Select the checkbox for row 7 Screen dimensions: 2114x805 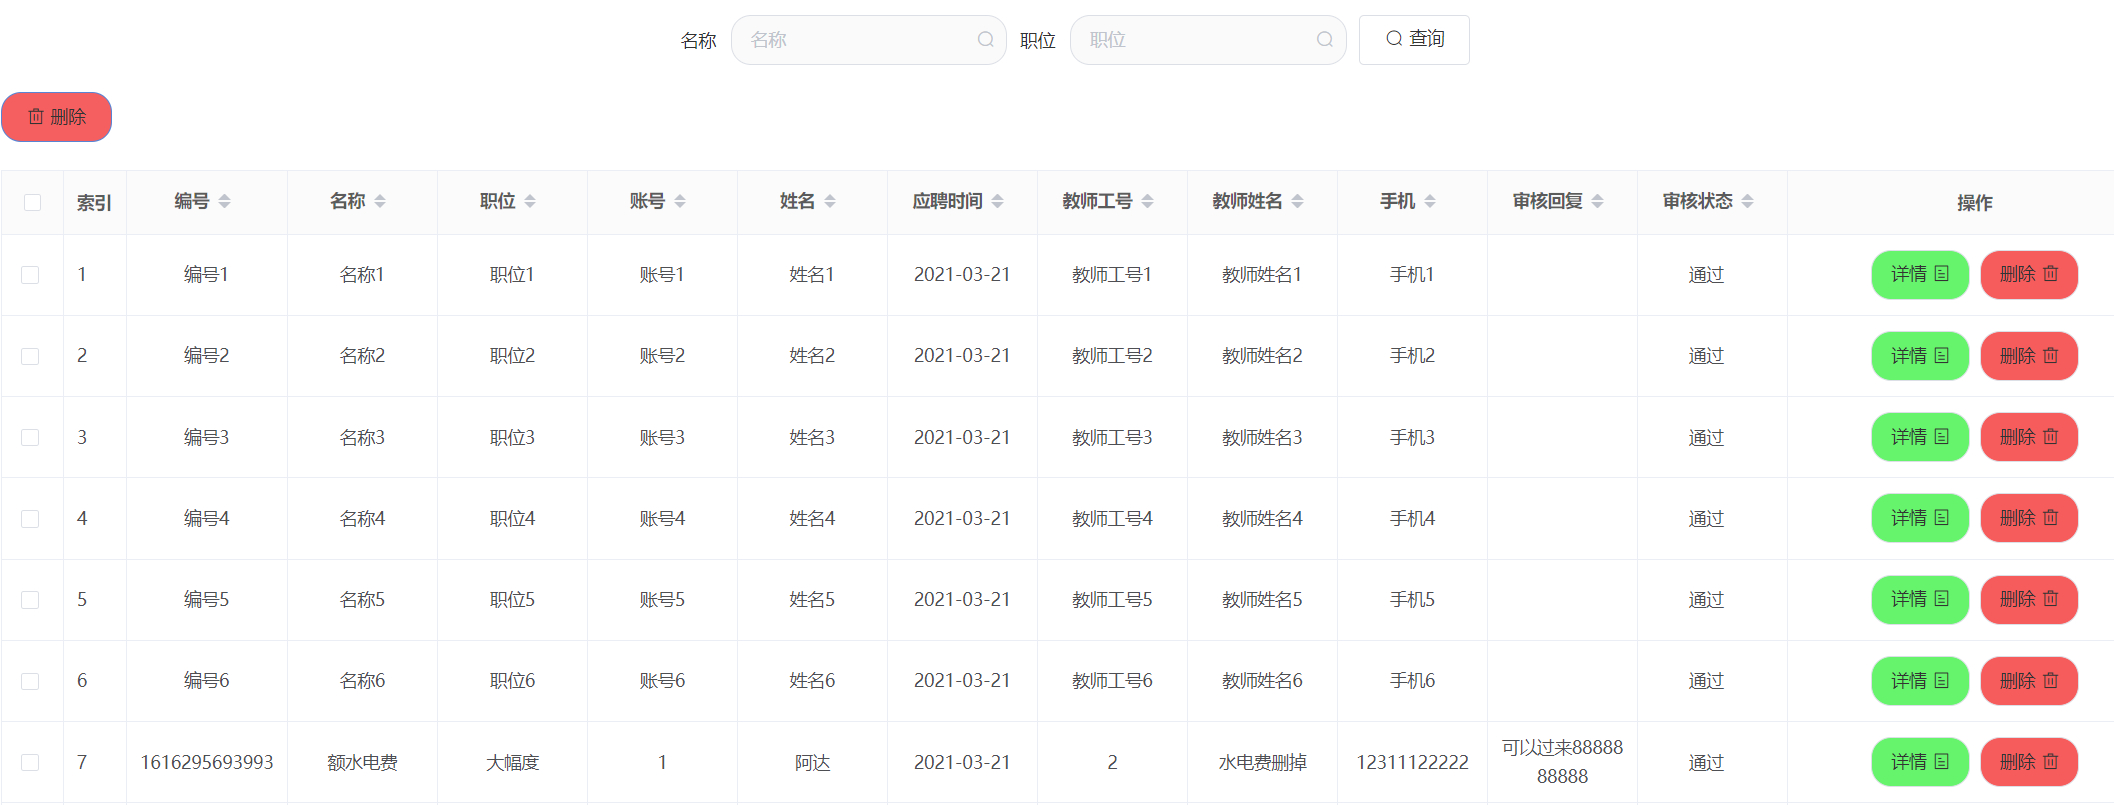click(30, 763)
